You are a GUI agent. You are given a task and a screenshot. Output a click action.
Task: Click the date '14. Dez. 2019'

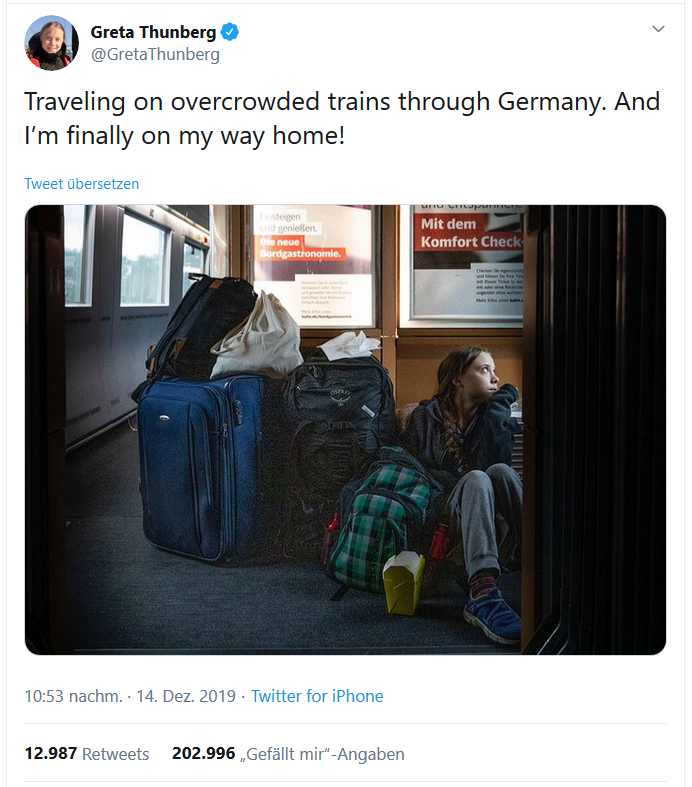coord(186,696)
